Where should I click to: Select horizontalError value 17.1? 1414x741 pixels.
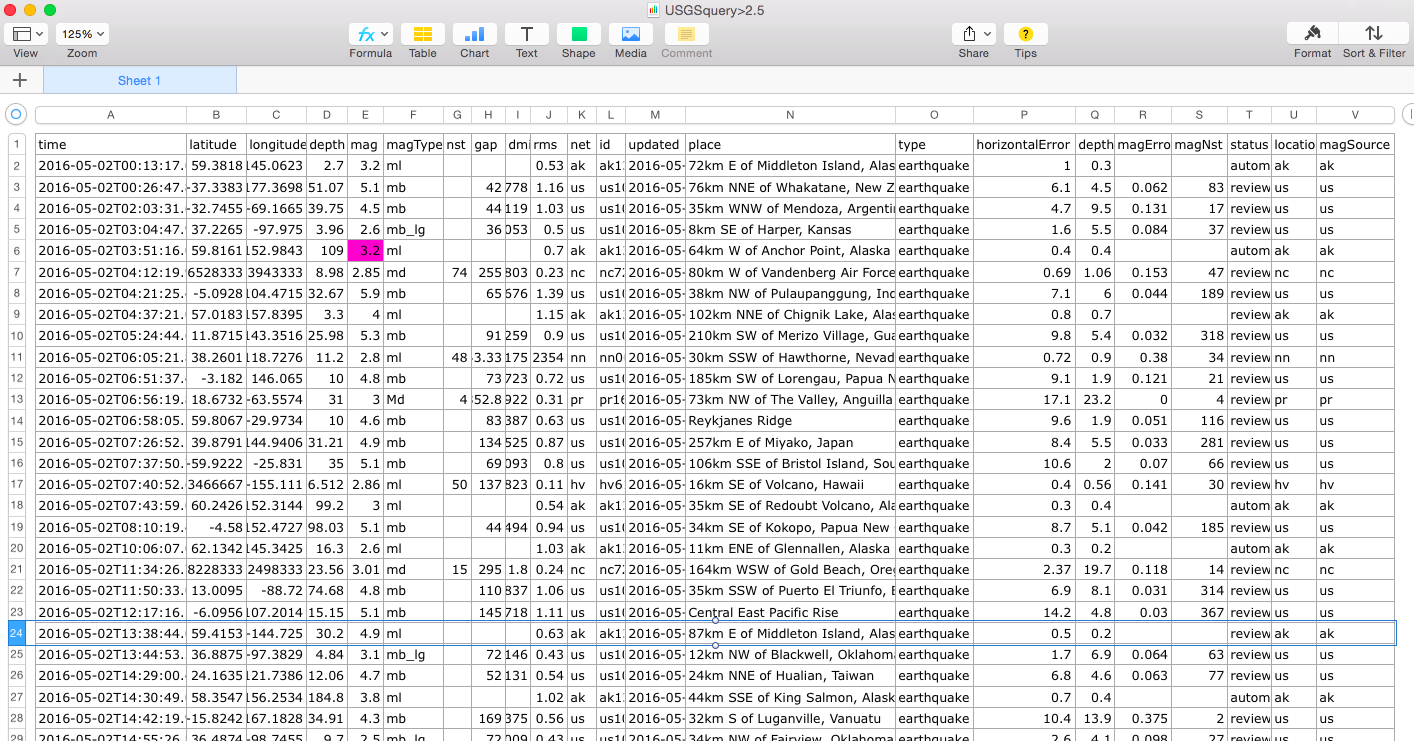(x=1024, y=400)
